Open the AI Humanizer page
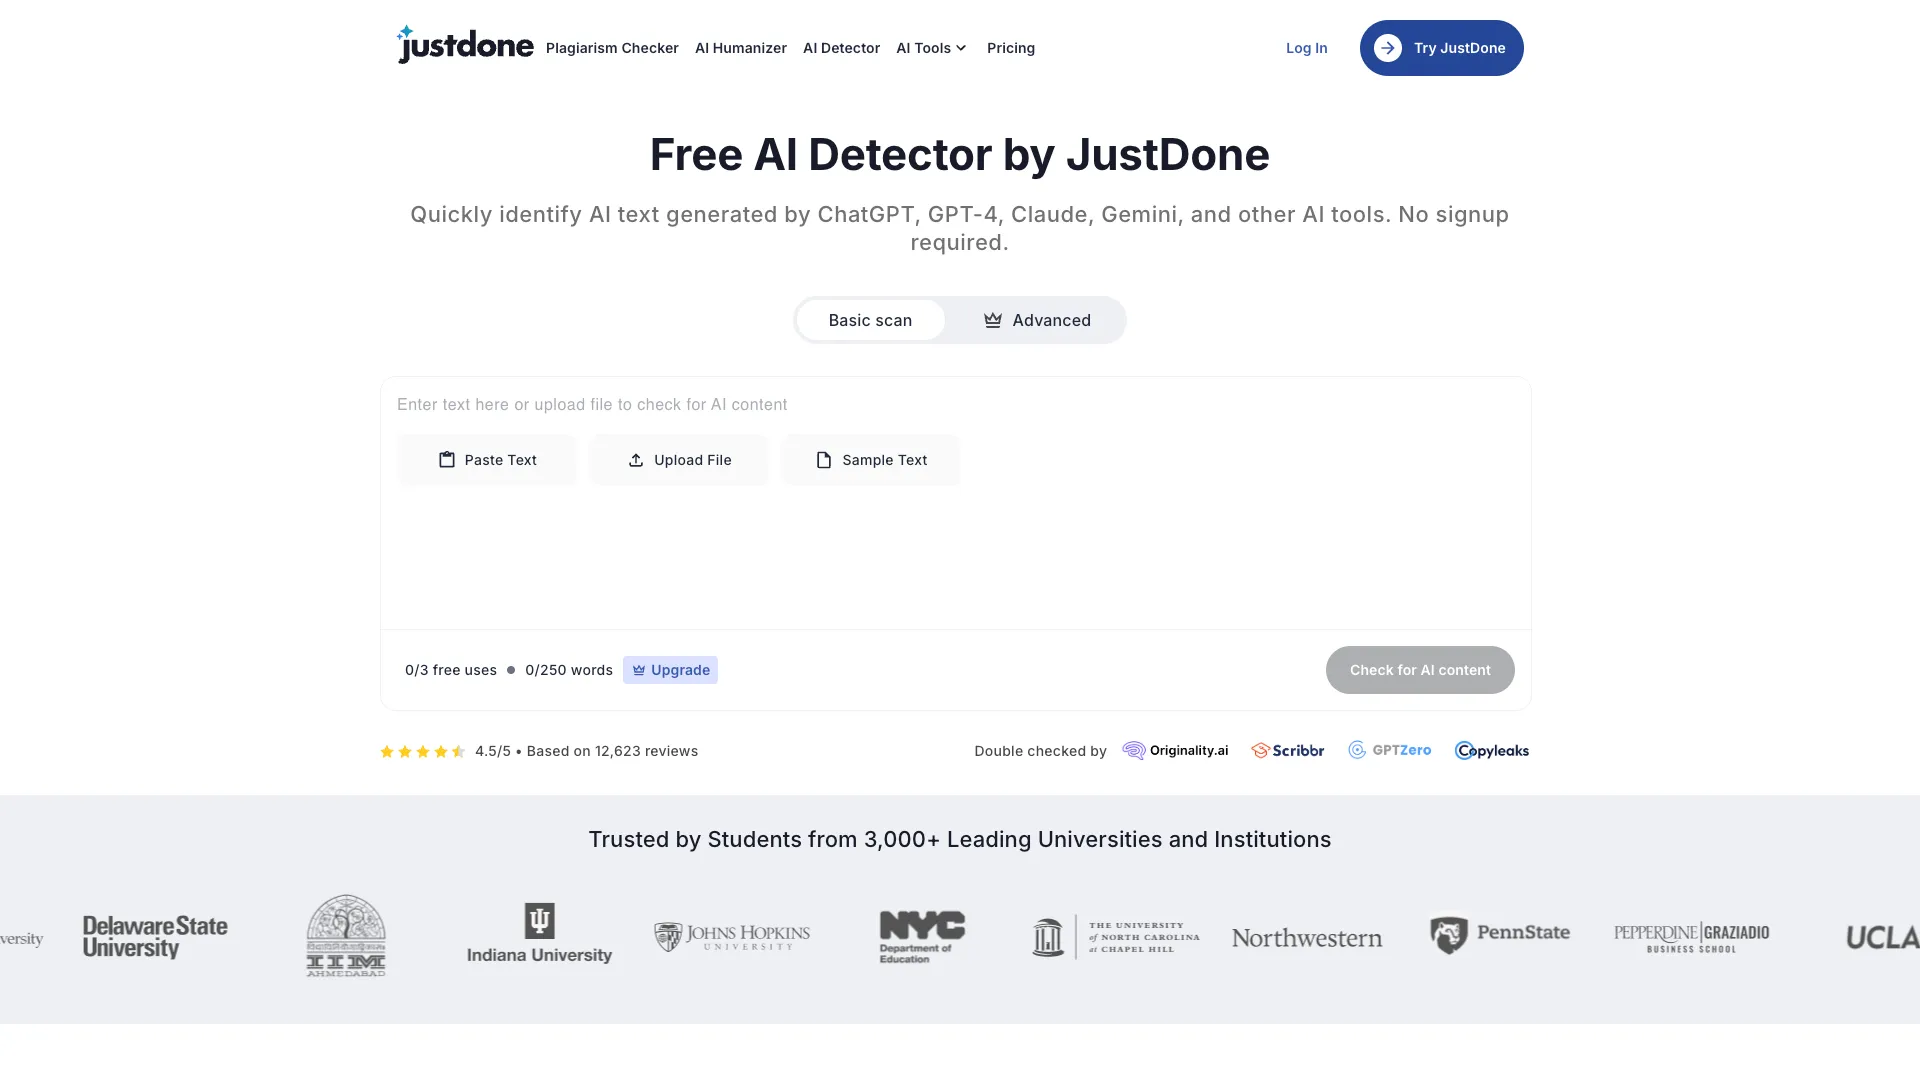 740,48
